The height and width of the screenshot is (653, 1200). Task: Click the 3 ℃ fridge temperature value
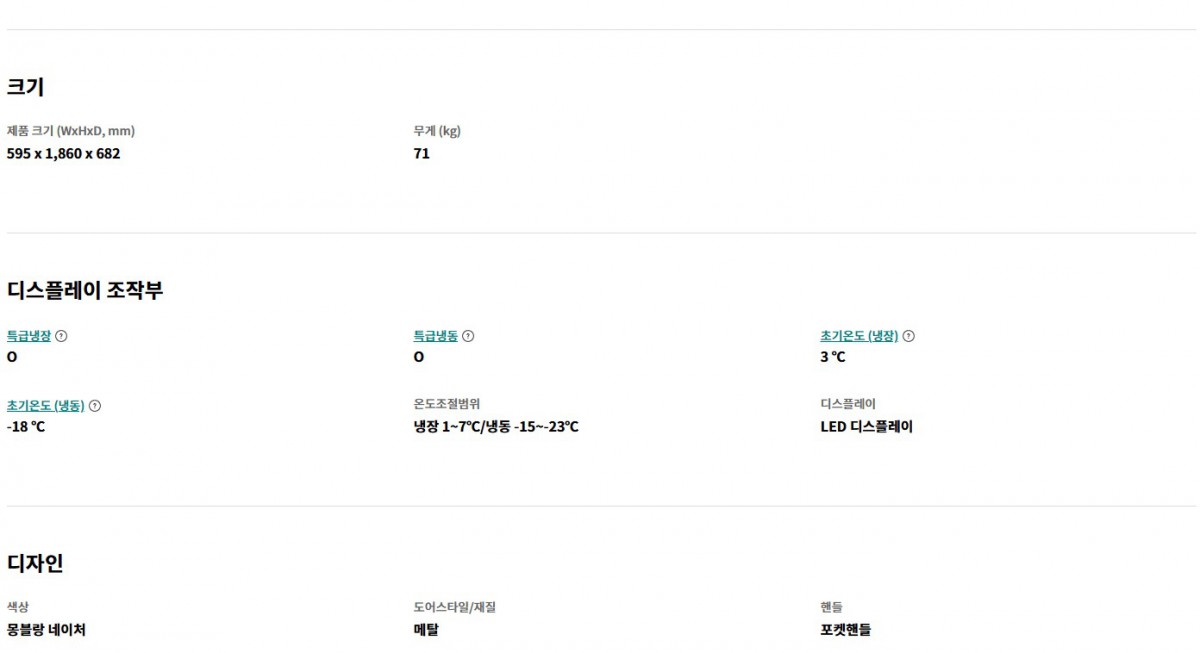pyautogui.click(x=832, y=357)
